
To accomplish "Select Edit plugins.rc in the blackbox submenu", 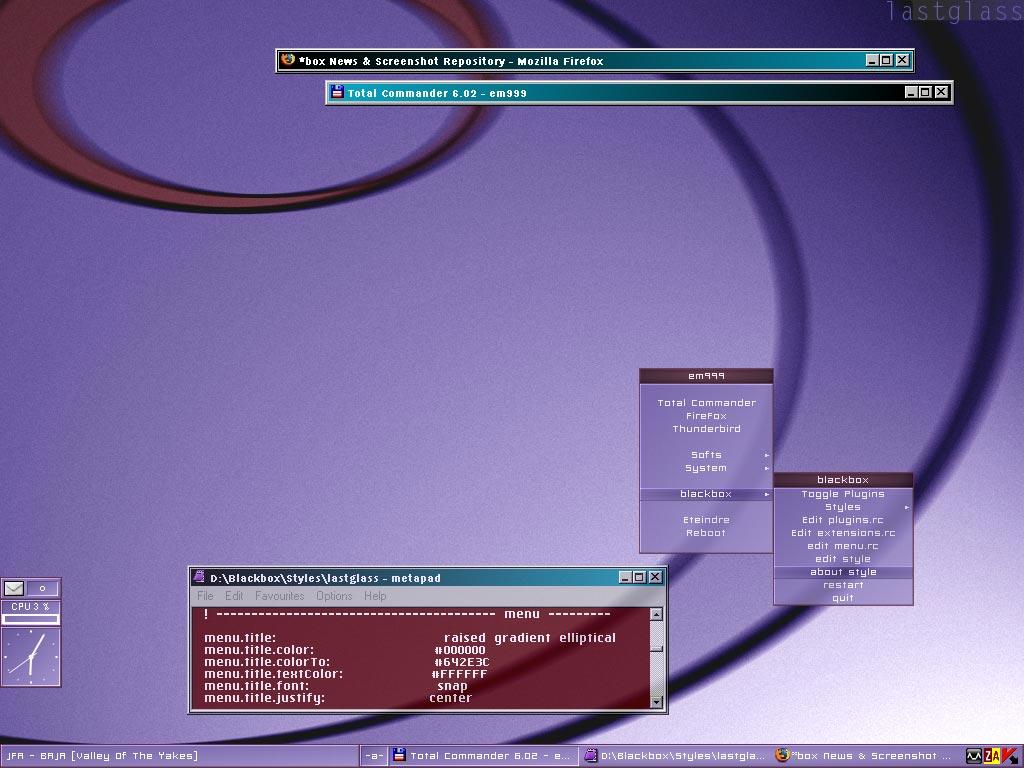I will (x=843, y=520).
